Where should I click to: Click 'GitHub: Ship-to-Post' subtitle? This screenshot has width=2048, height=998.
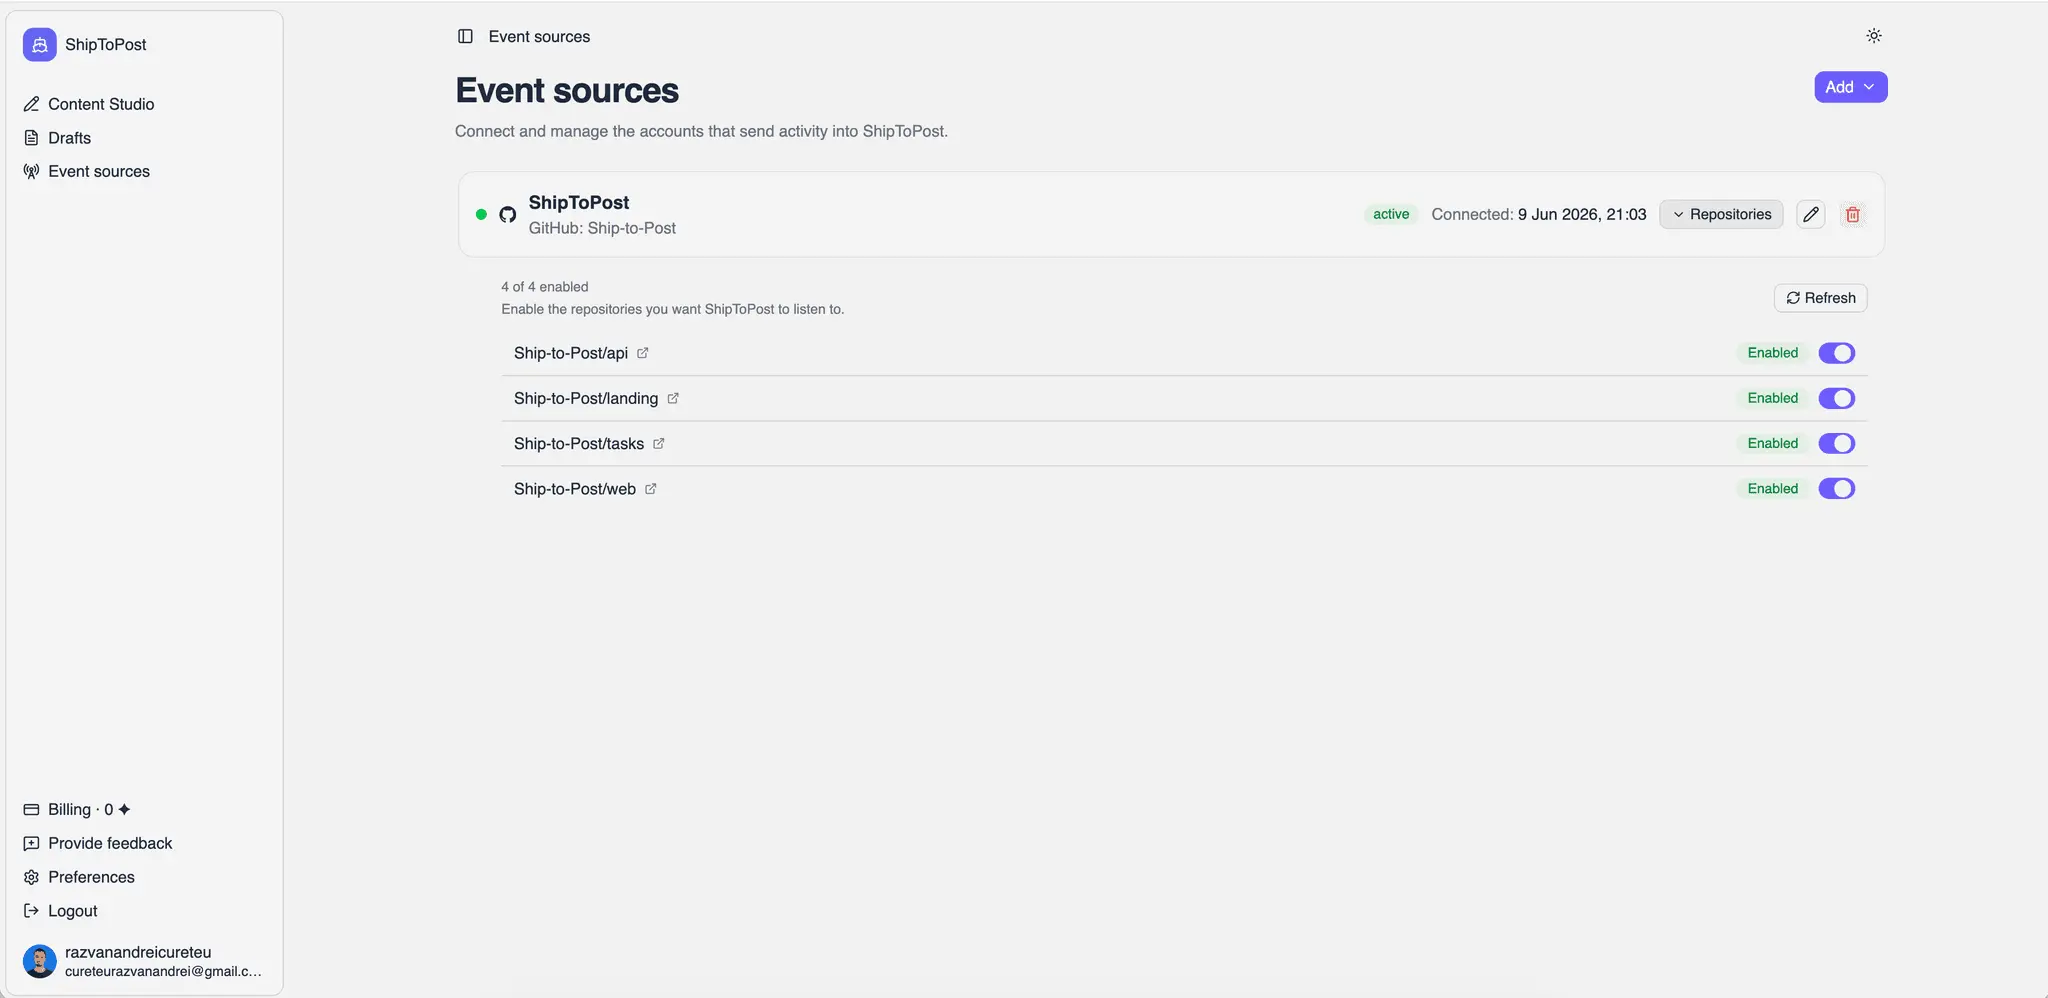click(602, 228)
